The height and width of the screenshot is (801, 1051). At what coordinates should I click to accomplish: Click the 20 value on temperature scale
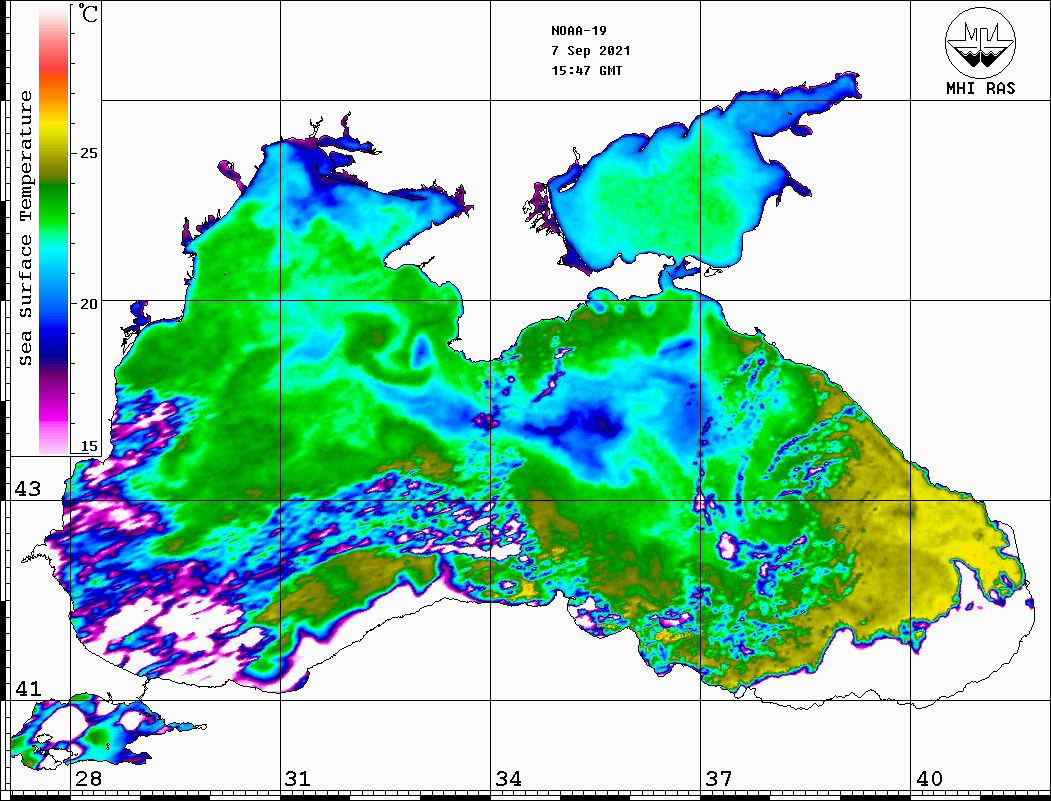(88, 304)
